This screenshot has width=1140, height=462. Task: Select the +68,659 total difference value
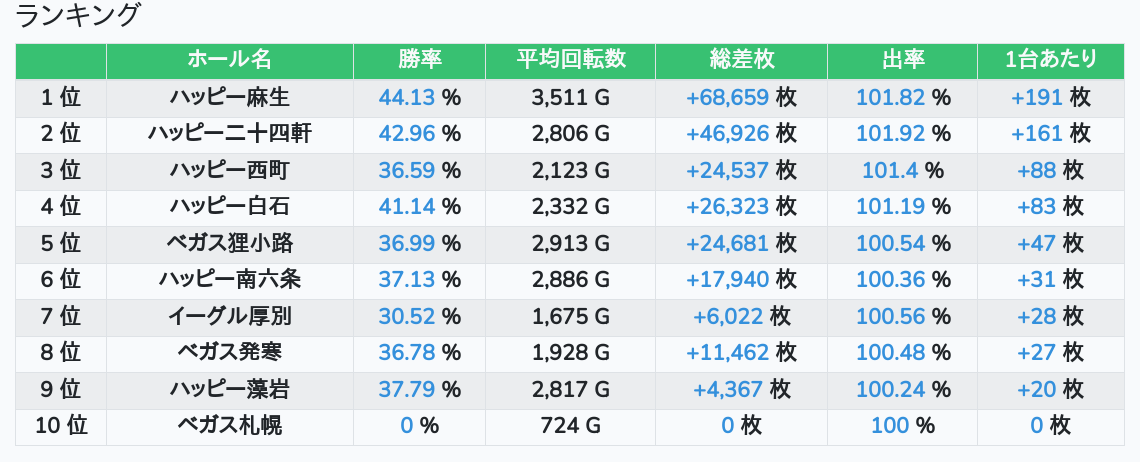pyautogui.click(x=727, y=97)
